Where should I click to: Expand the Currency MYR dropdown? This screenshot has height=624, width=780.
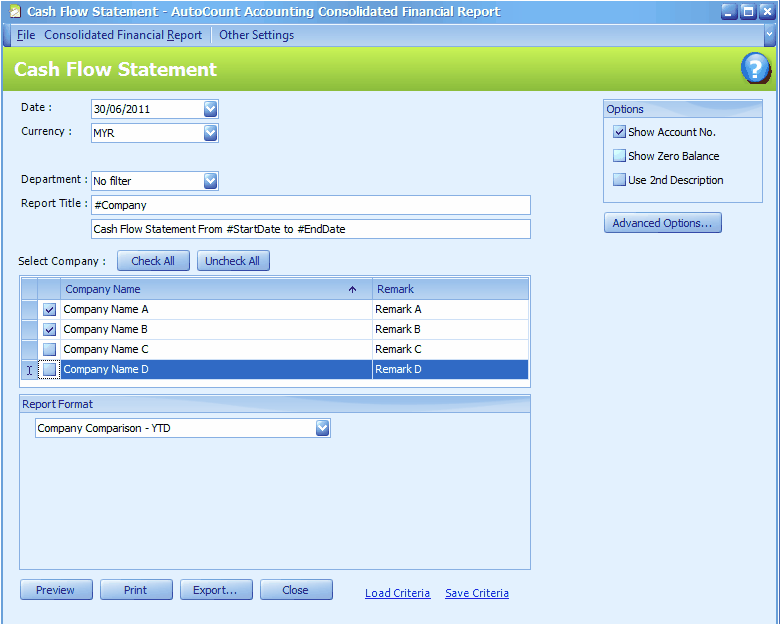[x=210, y=132]
